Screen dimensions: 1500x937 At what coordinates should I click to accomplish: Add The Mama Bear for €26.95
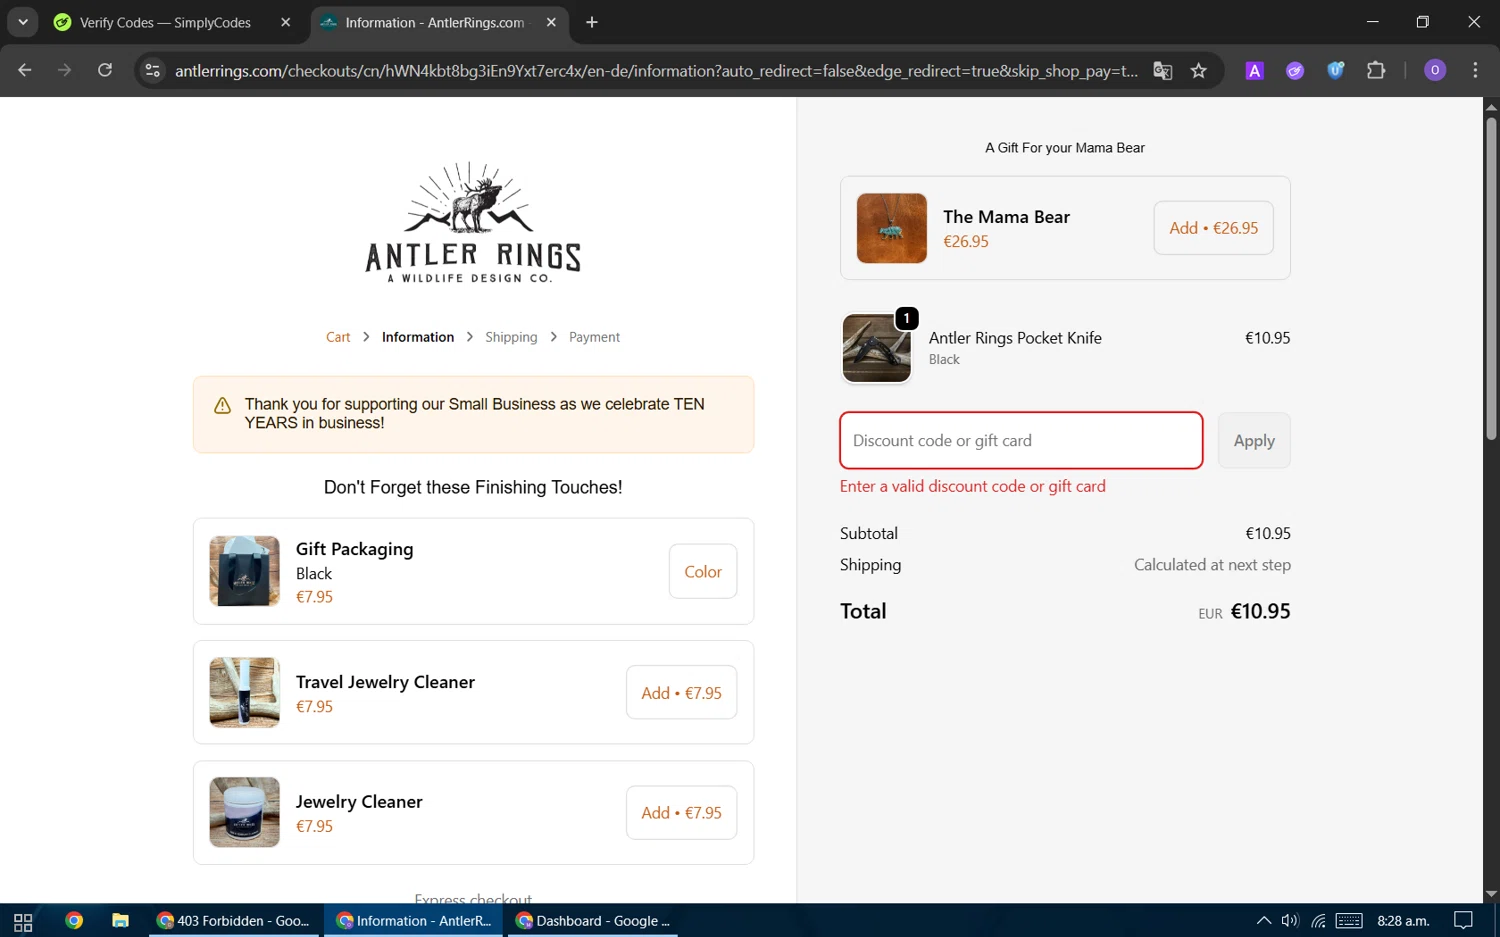[1213, 228]
